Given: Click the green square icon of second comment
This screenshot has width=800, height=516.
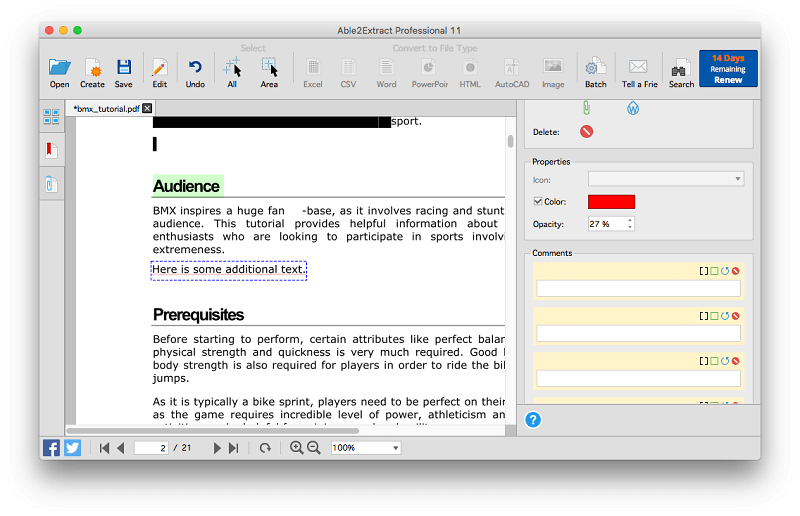Looking at the screenshot, I should 714,316.
